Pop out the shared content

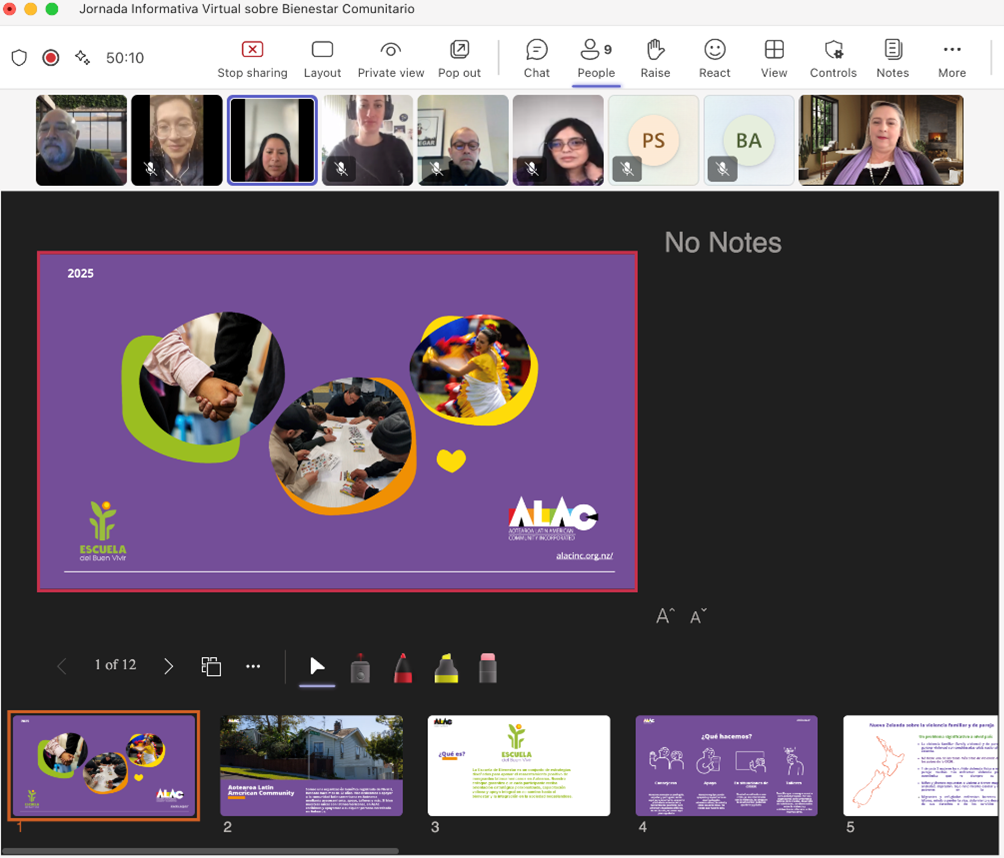[x=459, y=59]
